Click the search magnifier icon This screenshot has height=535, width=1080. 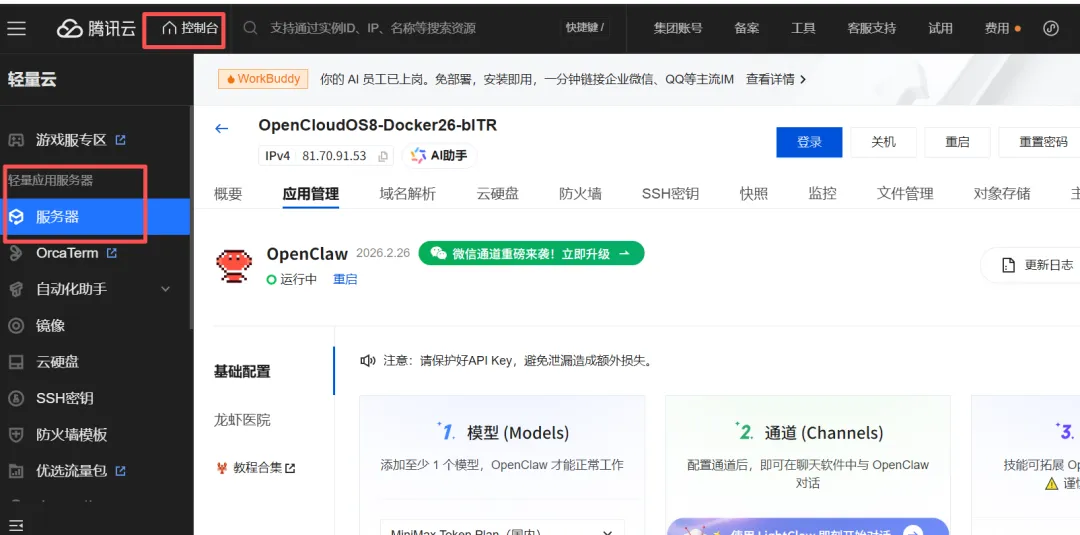[x=251, y=28]
